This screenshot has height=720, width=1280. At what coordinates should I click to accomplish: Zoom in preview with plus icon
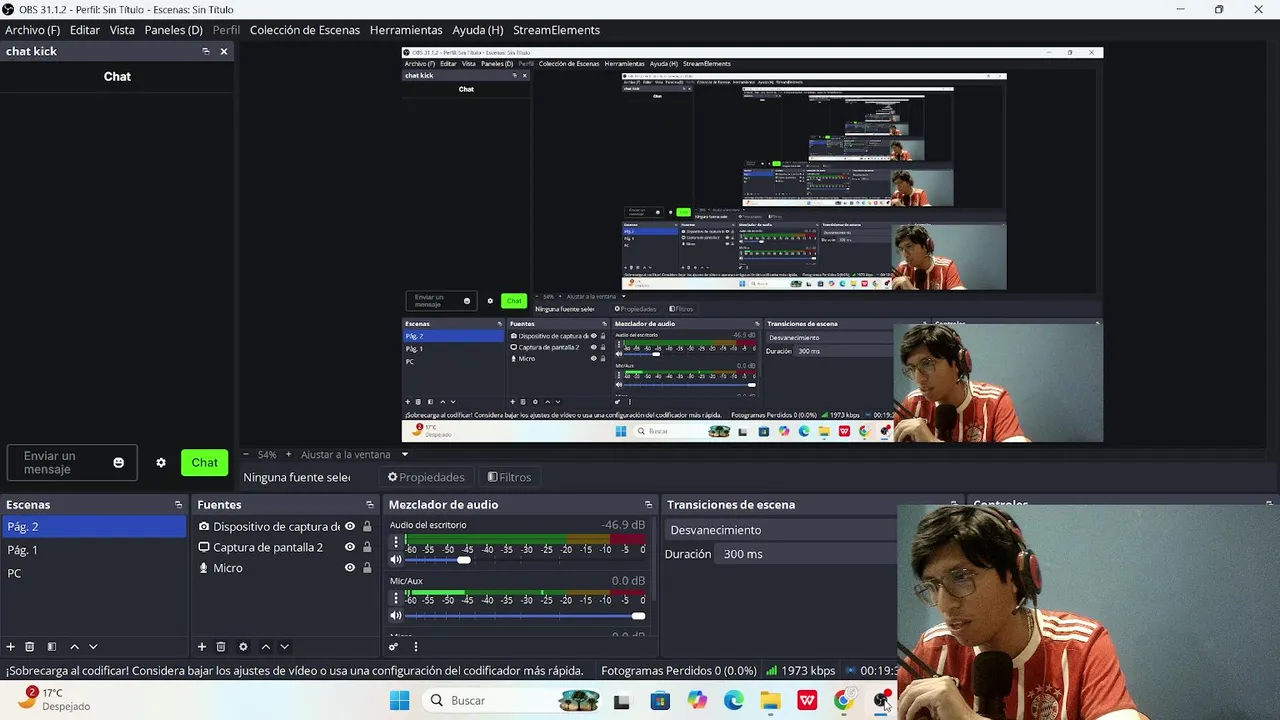[x=289, y=454]
